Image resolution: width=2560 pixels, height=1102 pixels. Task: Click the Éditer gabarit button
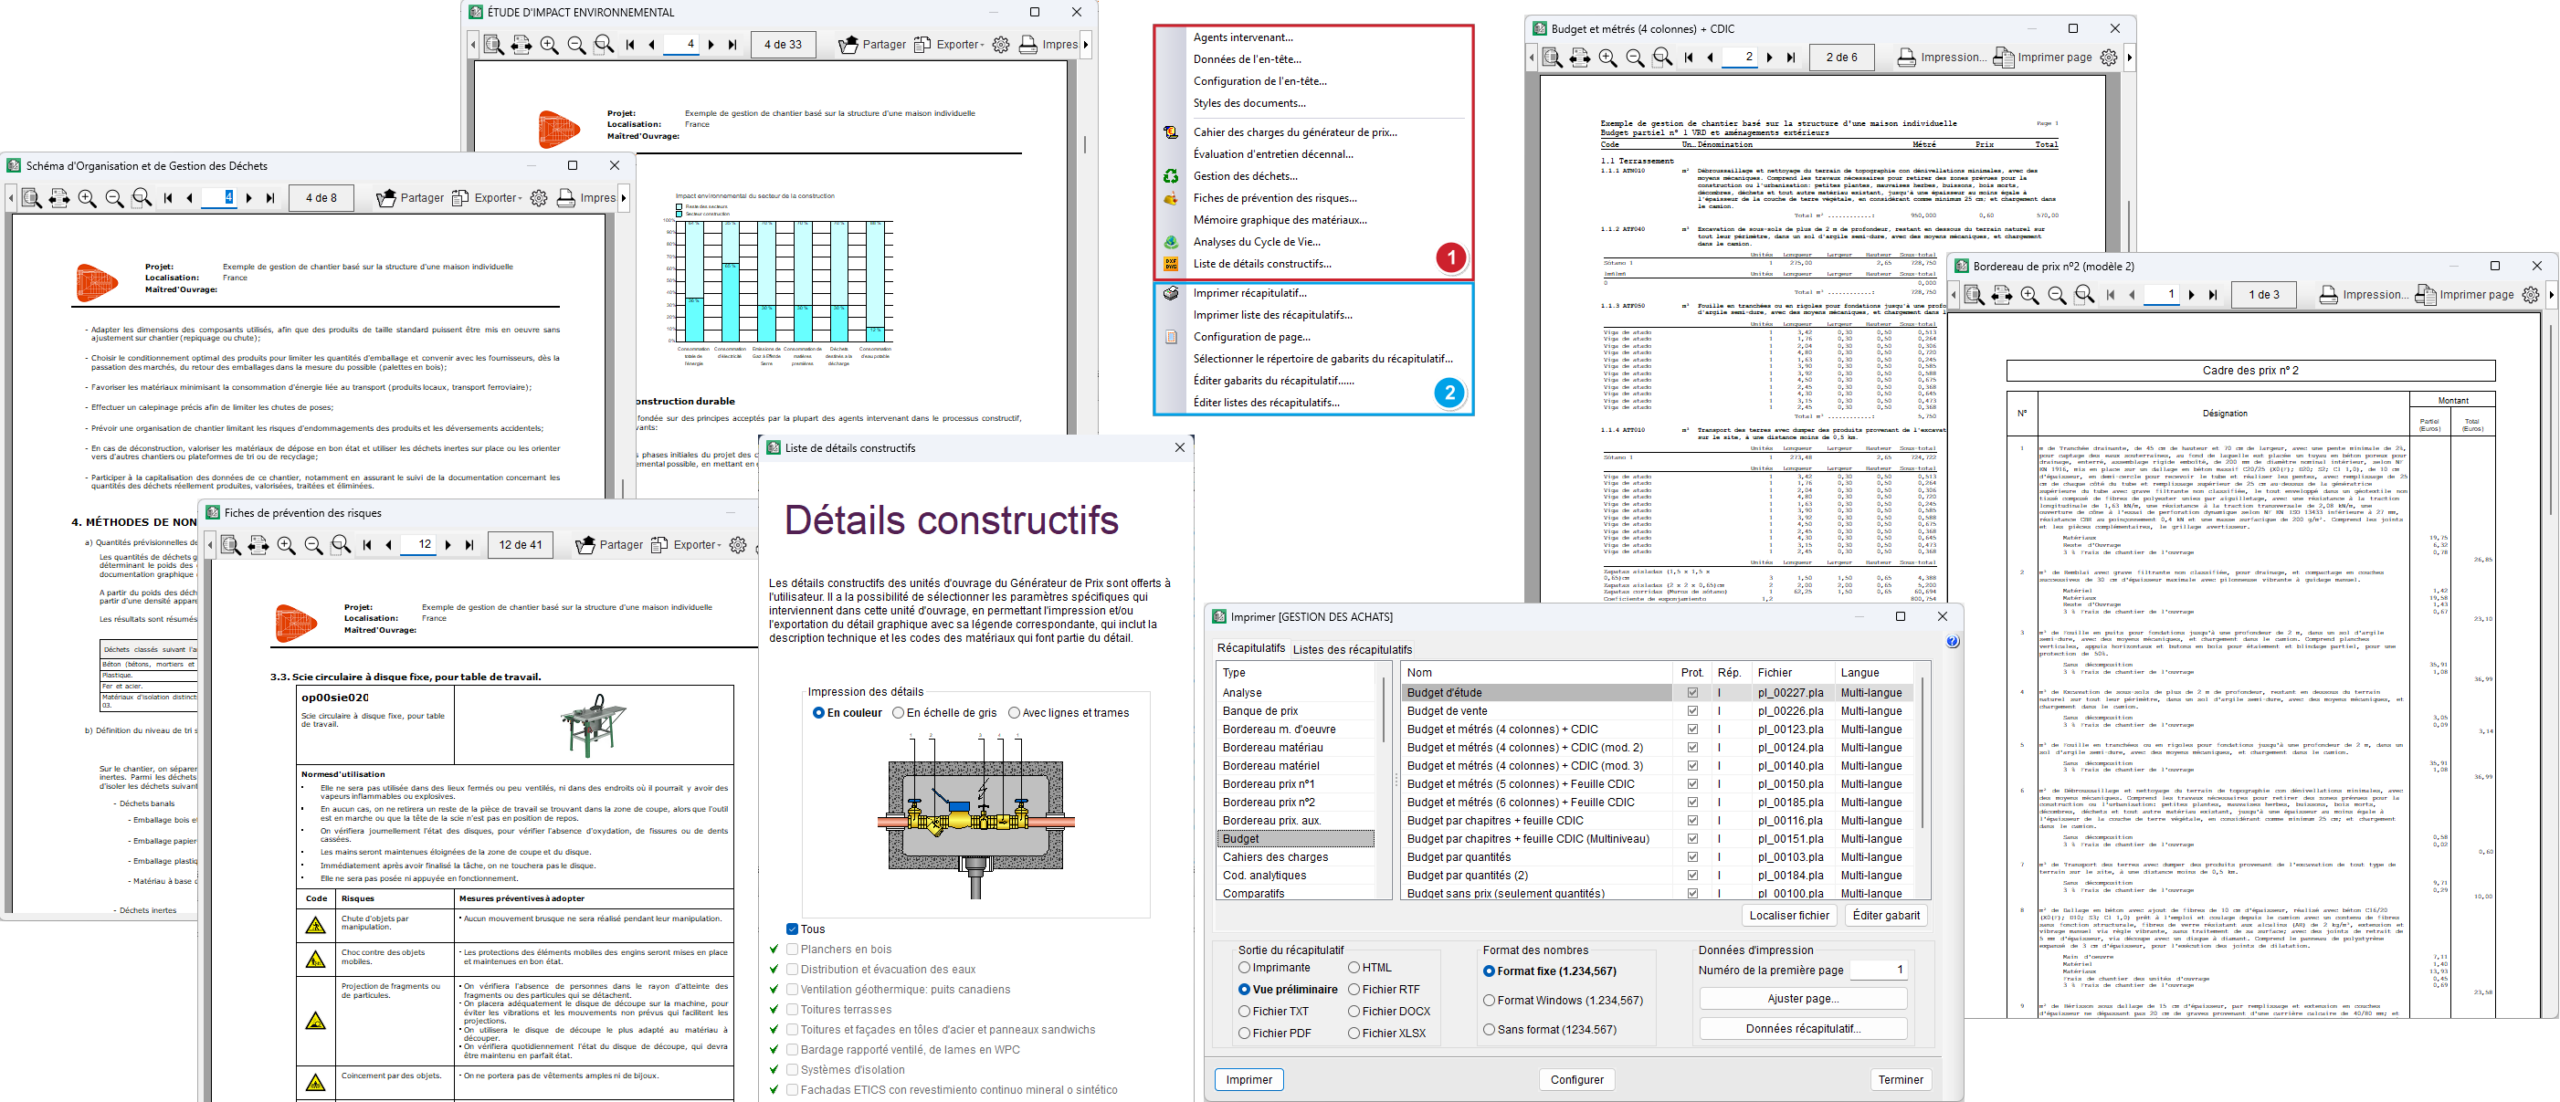(x=1885, y=915)
